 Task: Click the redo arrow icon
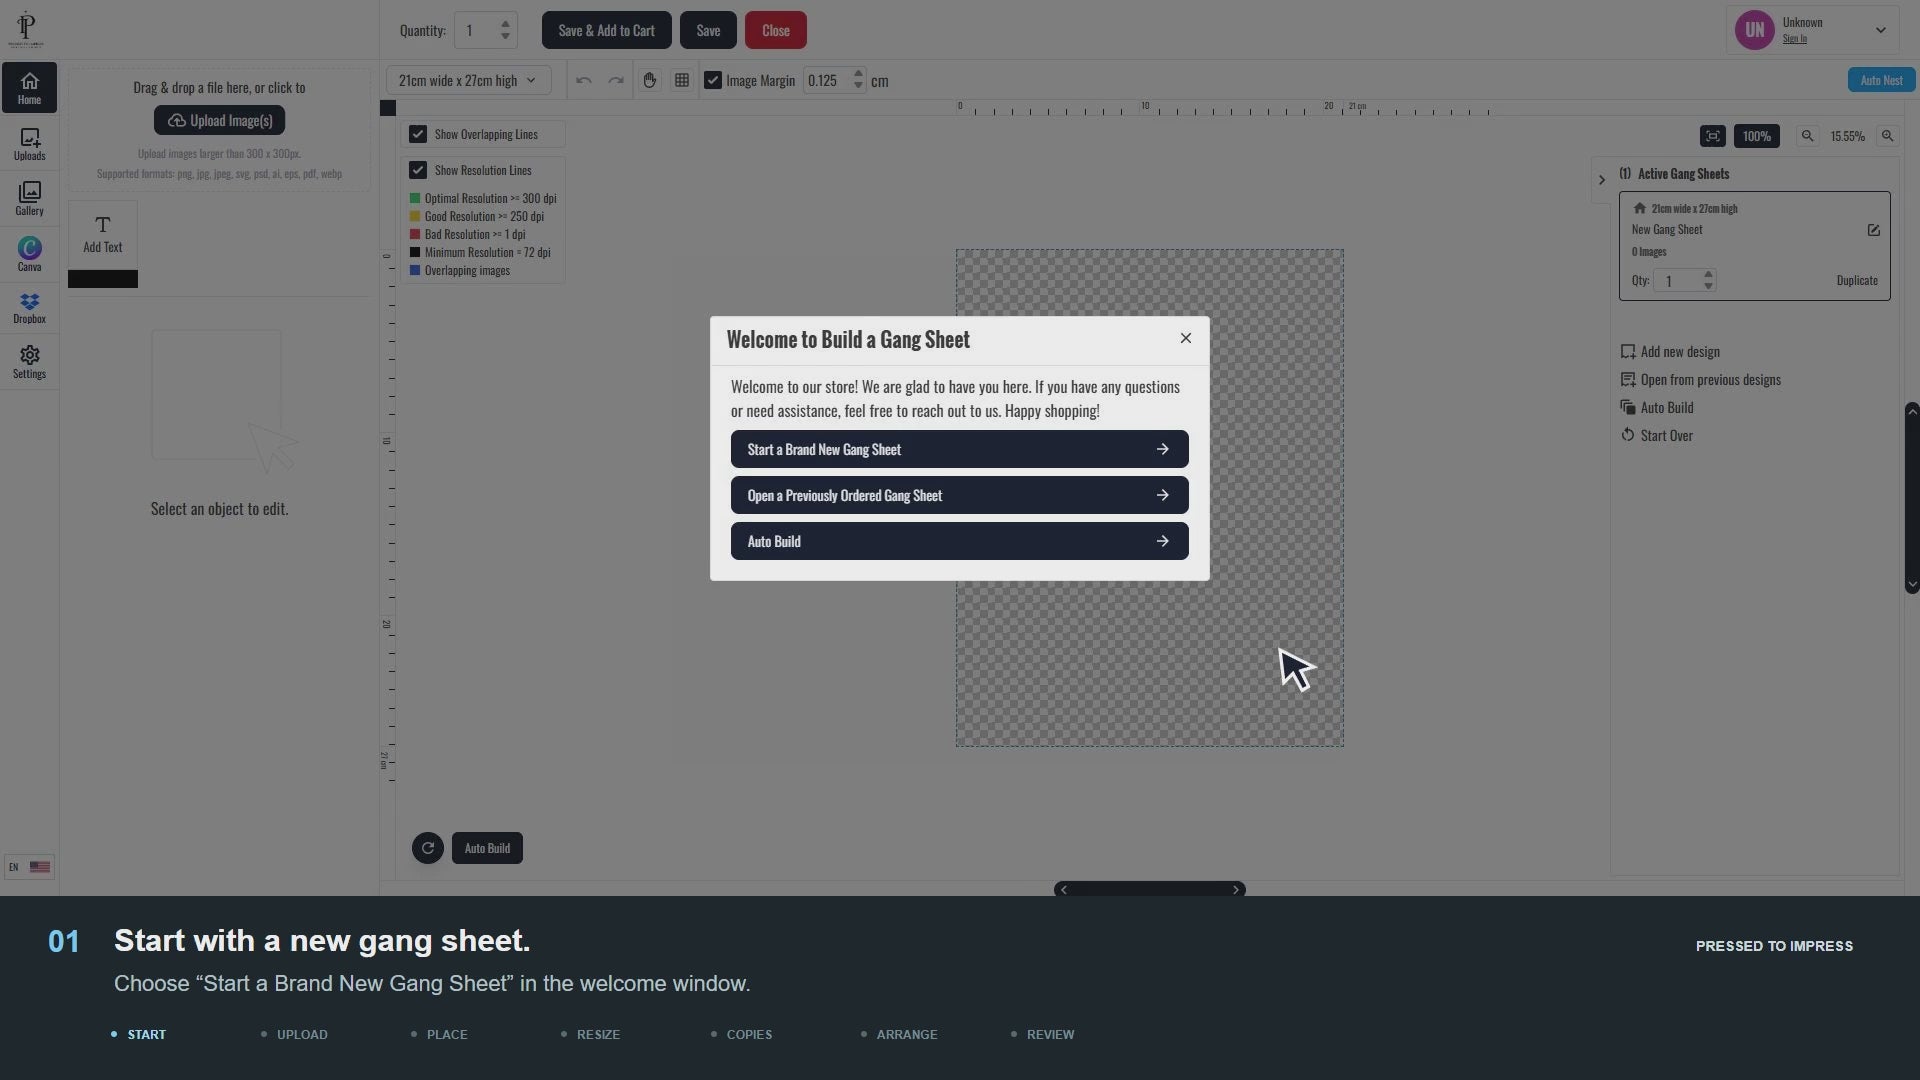click(x=616, y=80)
